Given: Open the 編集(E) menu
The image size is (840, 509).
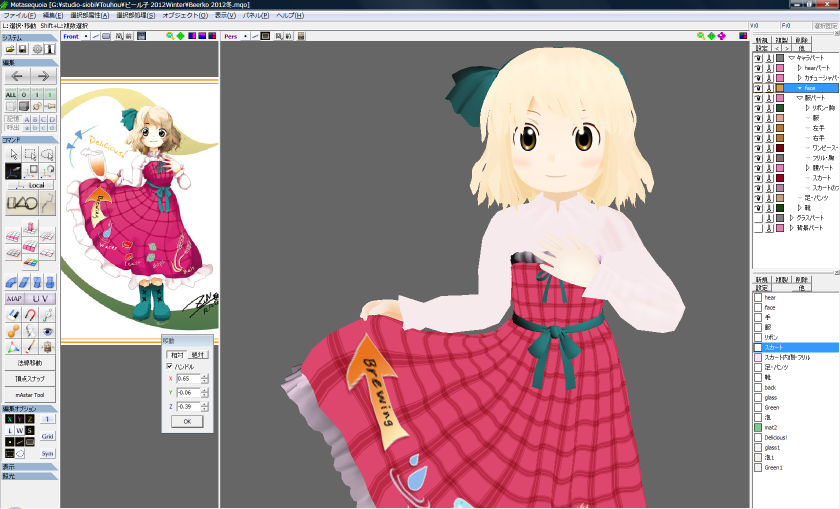Looking at the screenshot, I should 52,16.
